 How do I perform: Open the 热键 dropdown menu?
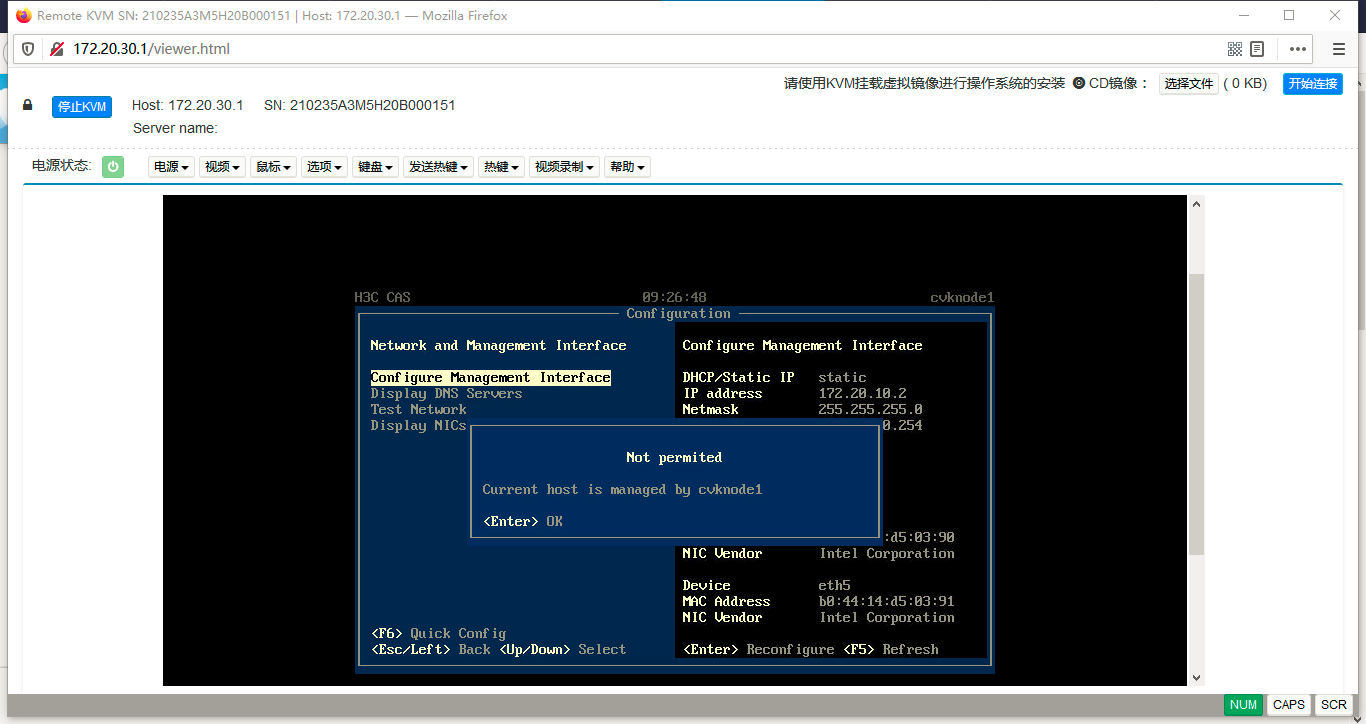502,167
